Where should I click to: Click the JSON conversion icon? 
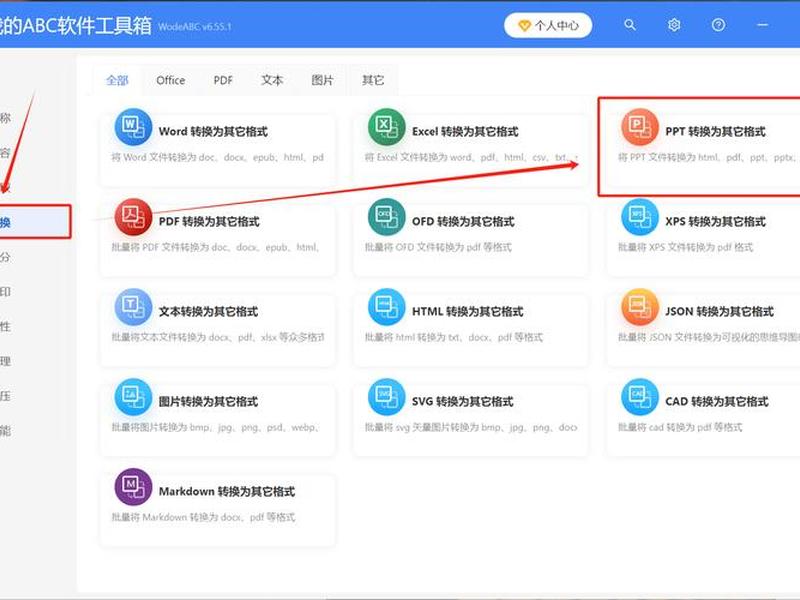(640, 307)
